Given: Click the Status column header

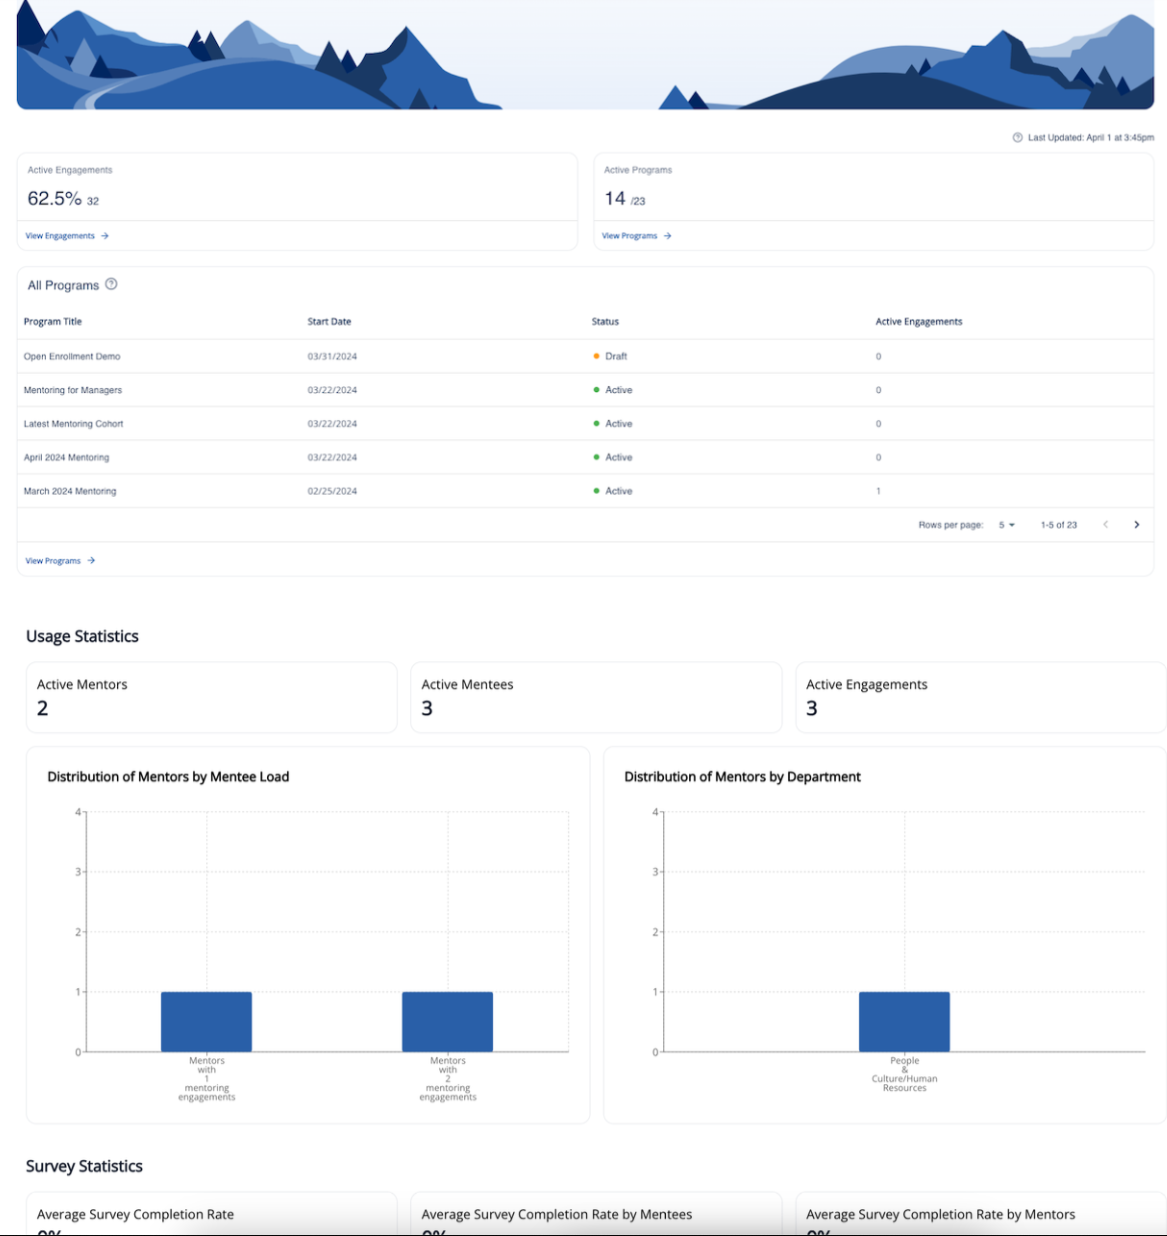Looking at the screenshot, I should coord(605,322).
